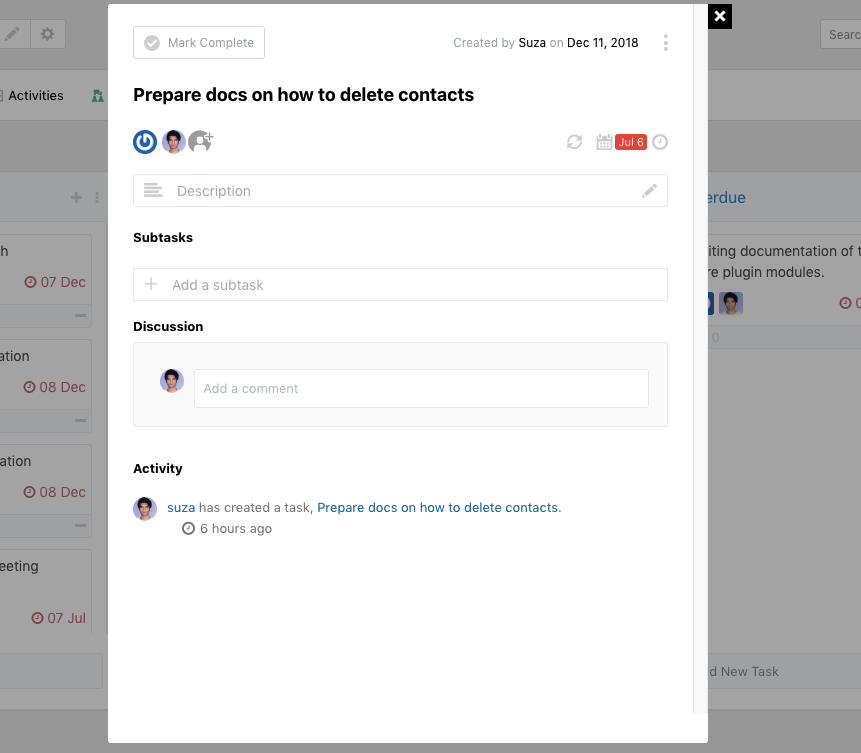Click the 07 Dec due date on background card
The width and height of the screenshot is (861, 753).
pyautogui.click(x=55, y=282)
